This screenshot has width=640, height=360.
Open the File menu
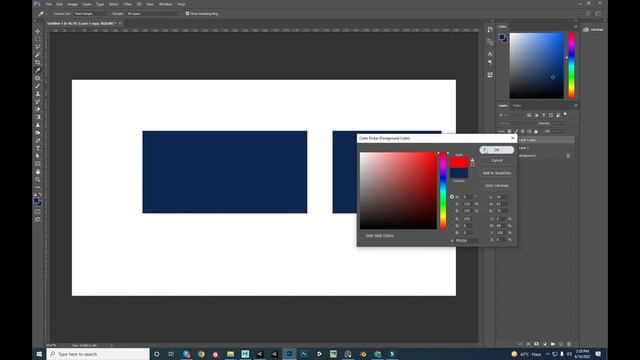click(49, 4)
